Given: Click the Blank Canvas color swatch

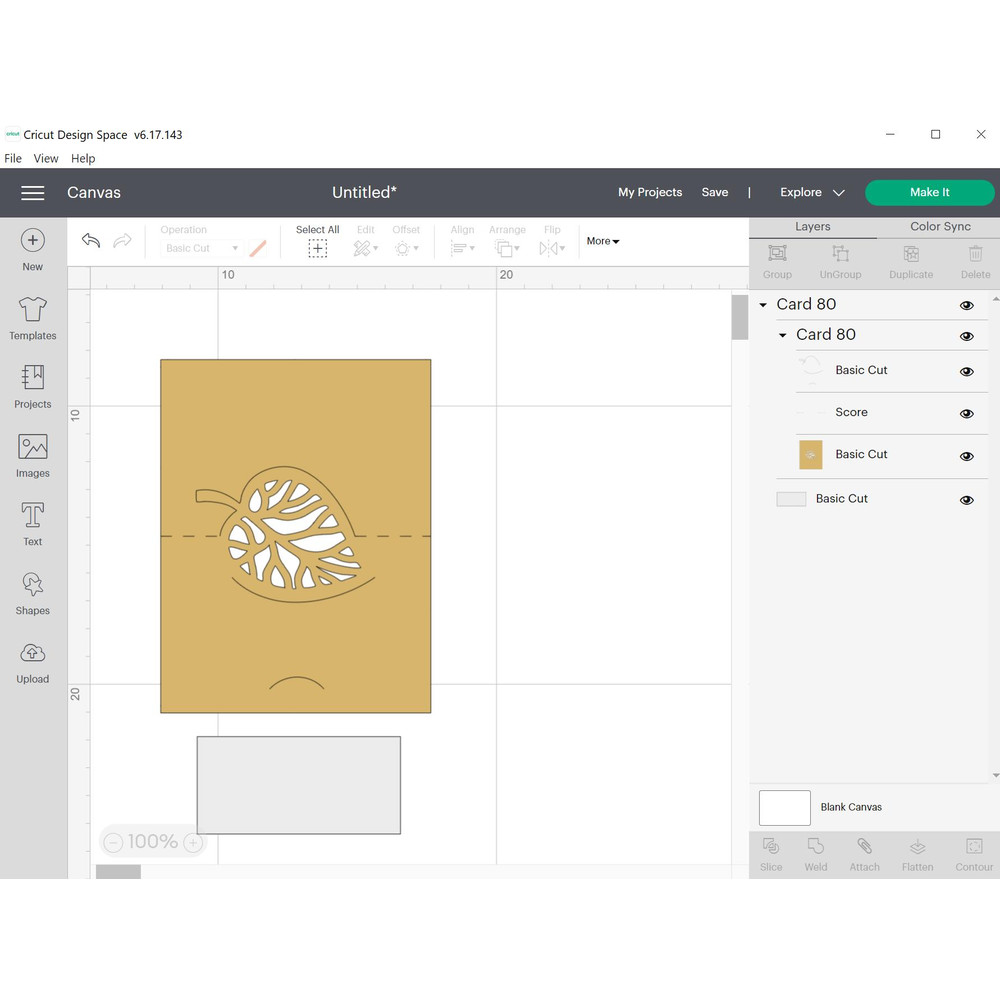Looking at the screenshot, I should 785,808.
